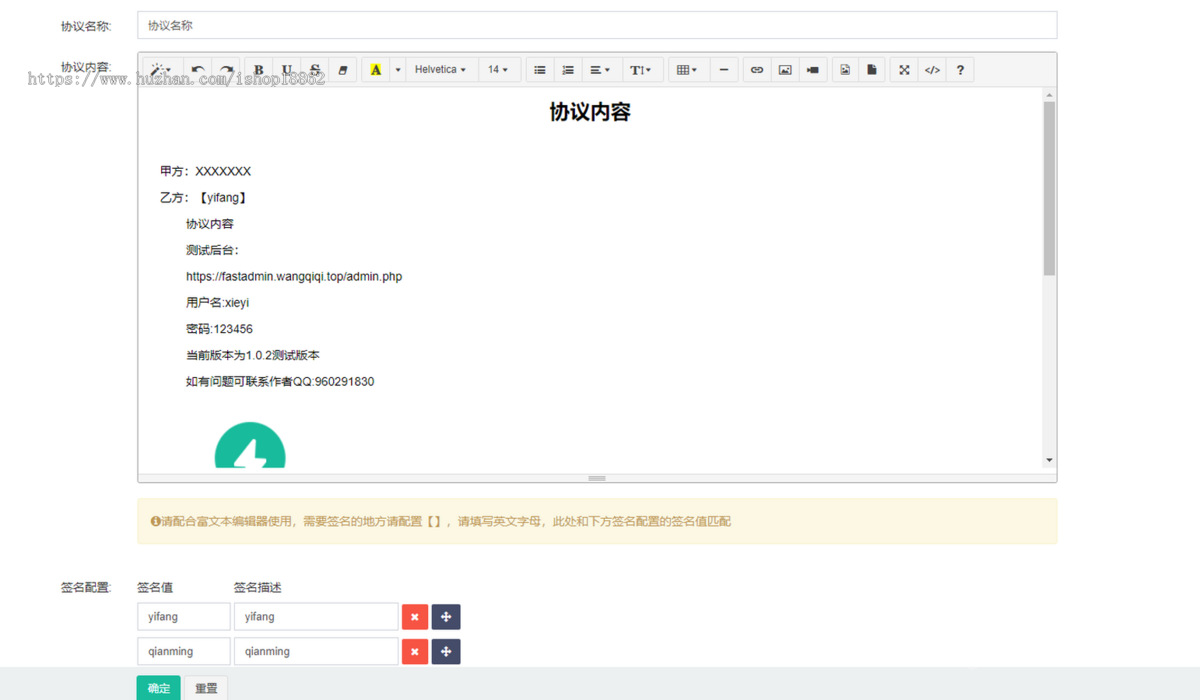Open the Helvetica font family dropdown

click(x=441, y=69)
